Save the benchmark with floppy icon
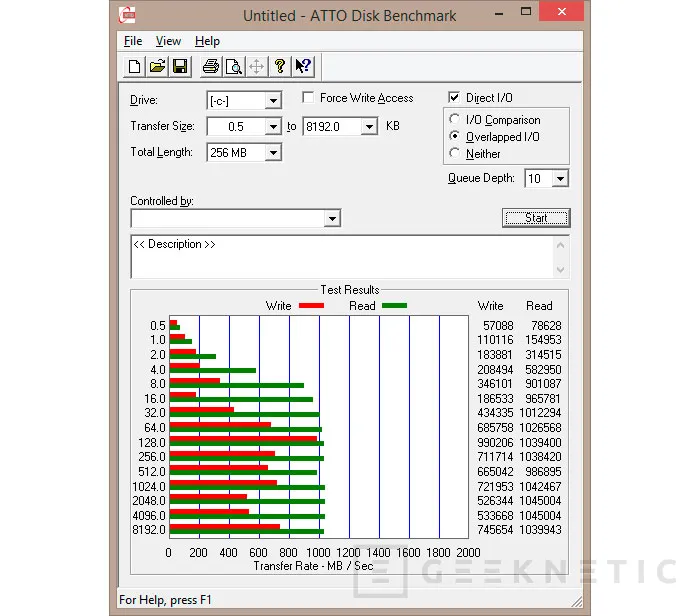Image resolution: width=700 pixels, height=616 pixels. click(x=180, y=67)
